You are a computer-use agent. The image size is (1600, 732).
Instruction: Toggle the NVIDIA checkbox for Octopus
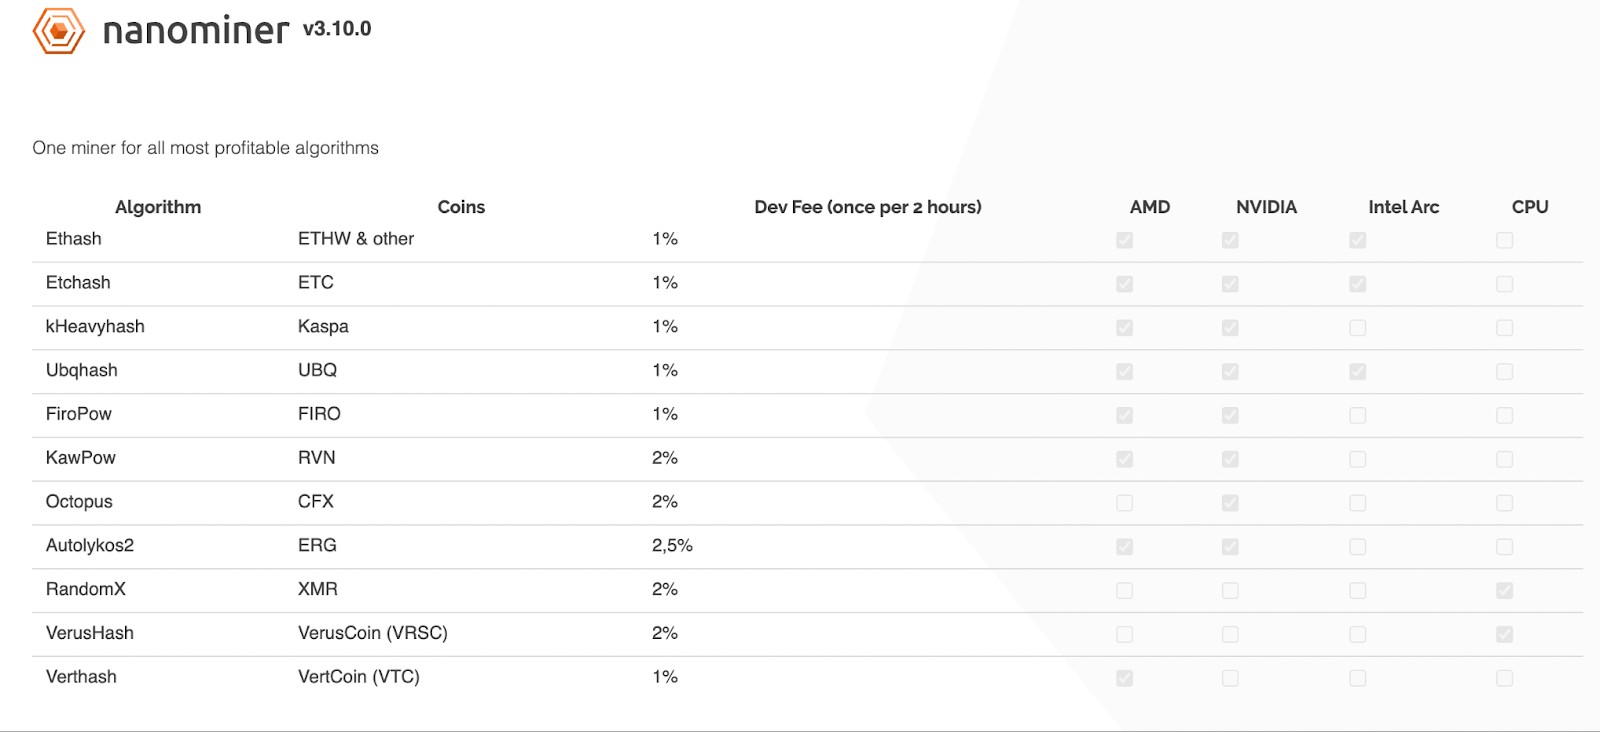coord(1230,503)
